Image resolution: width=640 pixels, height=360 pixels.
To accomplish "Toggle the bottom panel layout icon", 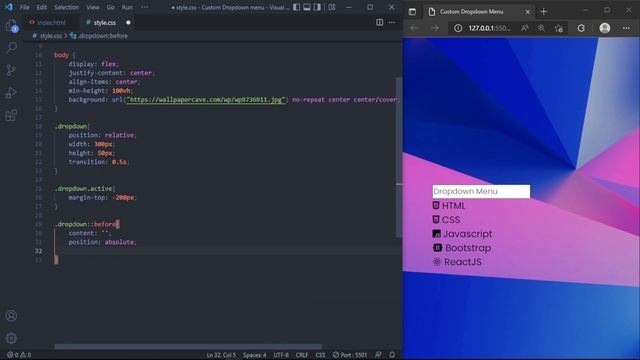I will [307, 7].
